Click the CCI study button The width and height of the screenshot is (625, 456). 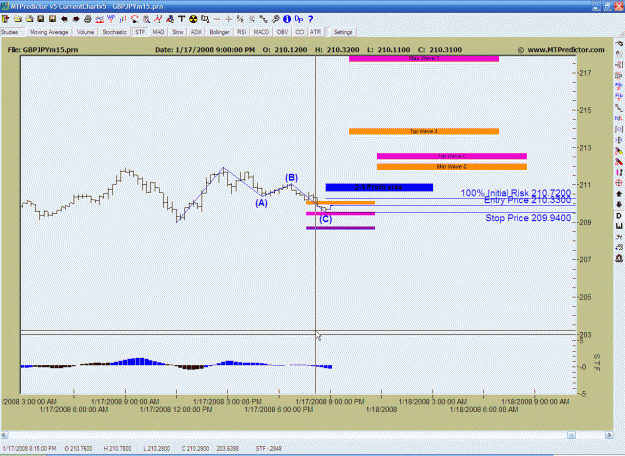click(x=300, y=32)
